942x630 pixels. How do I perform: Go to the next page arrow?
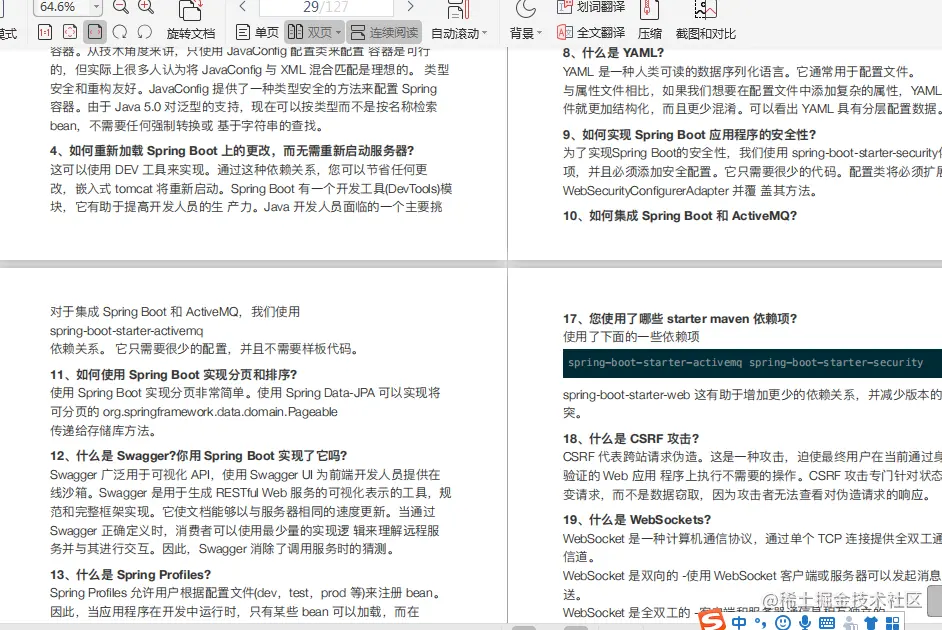coord(410,7)
